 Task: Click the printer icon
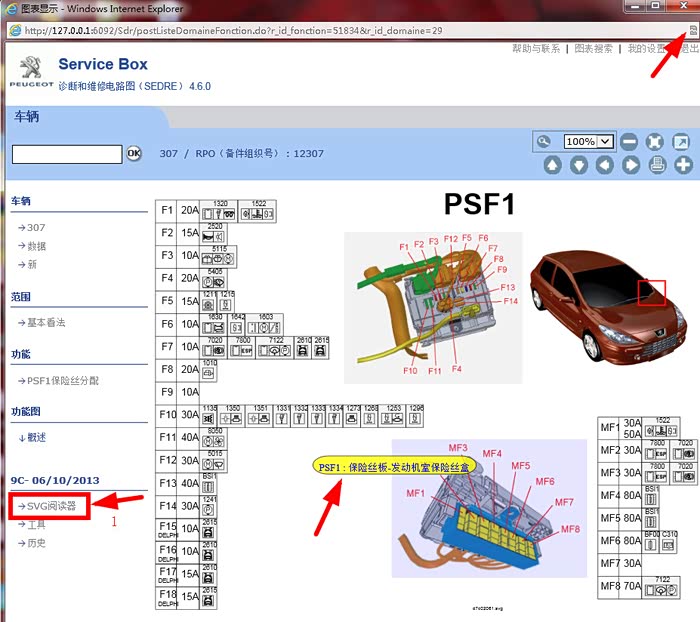pos(657,165)
